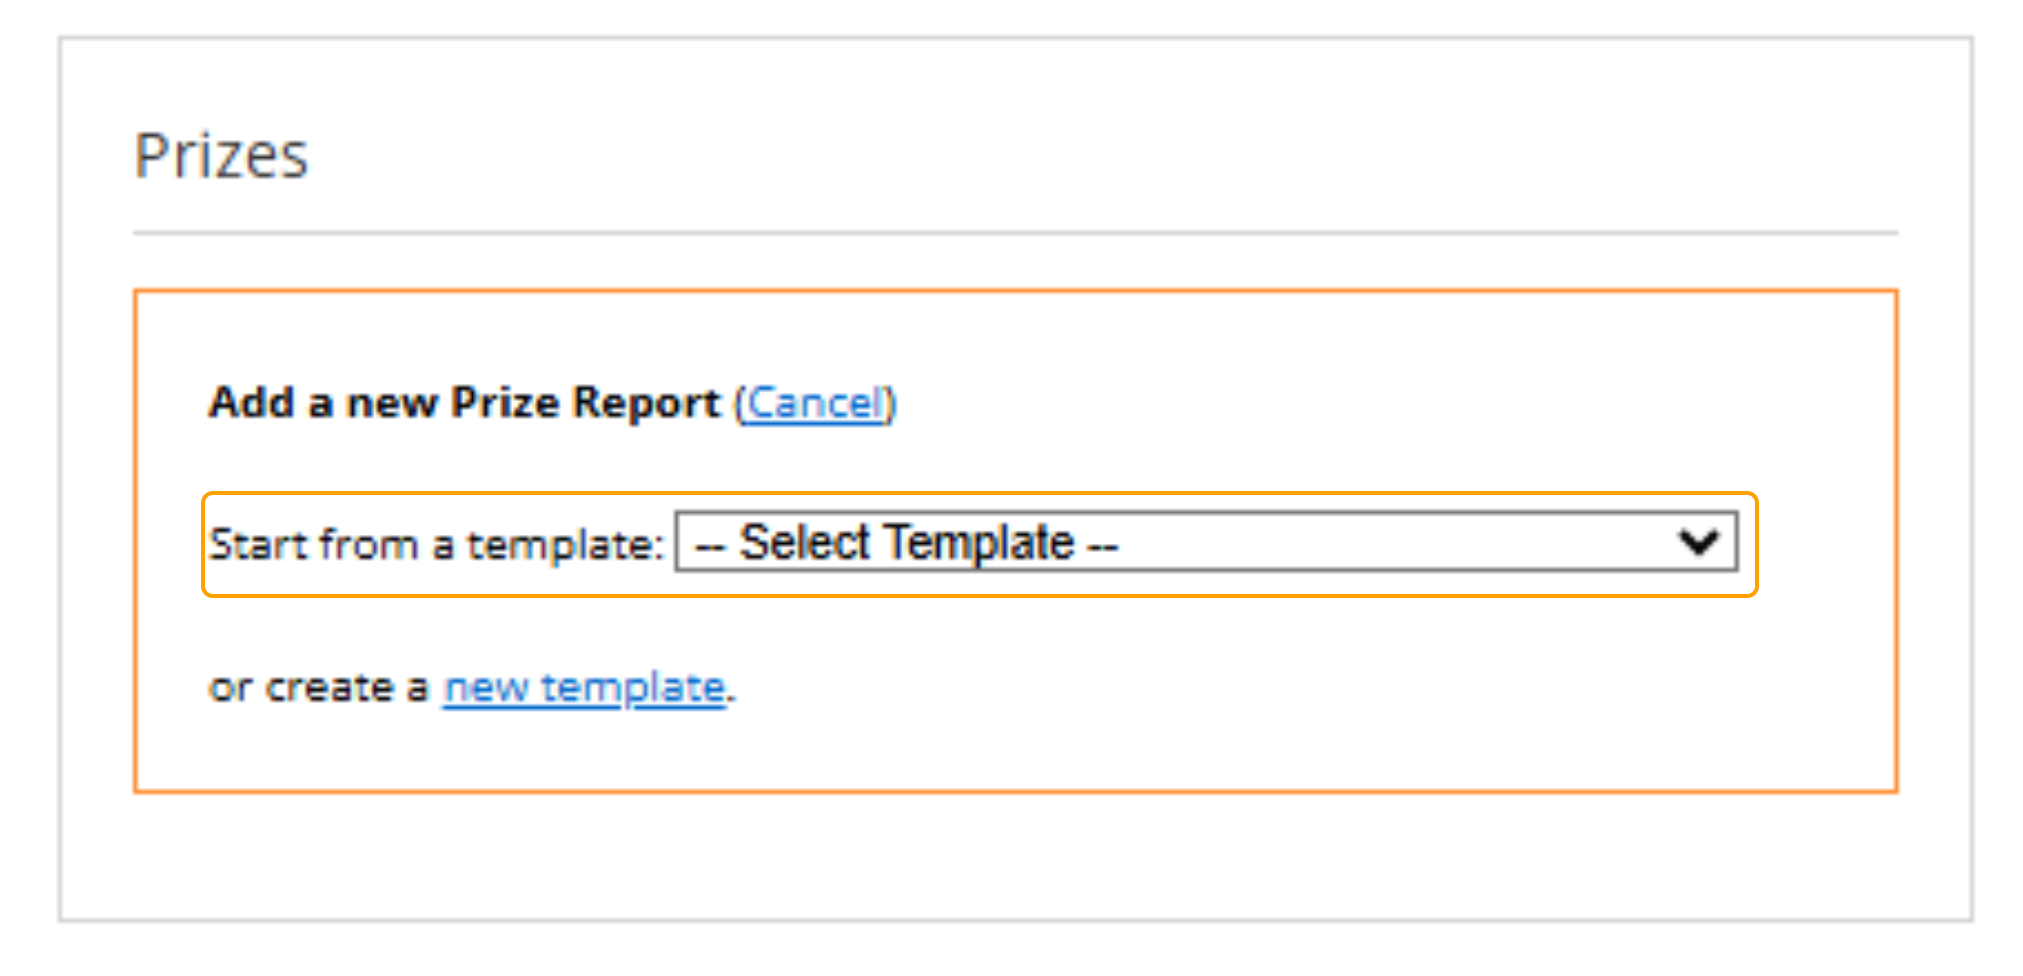The width and height of the screenshot is (2023, 976).
Task: Open the Select Template dropdown
Action: click(x=1205, y=543)
